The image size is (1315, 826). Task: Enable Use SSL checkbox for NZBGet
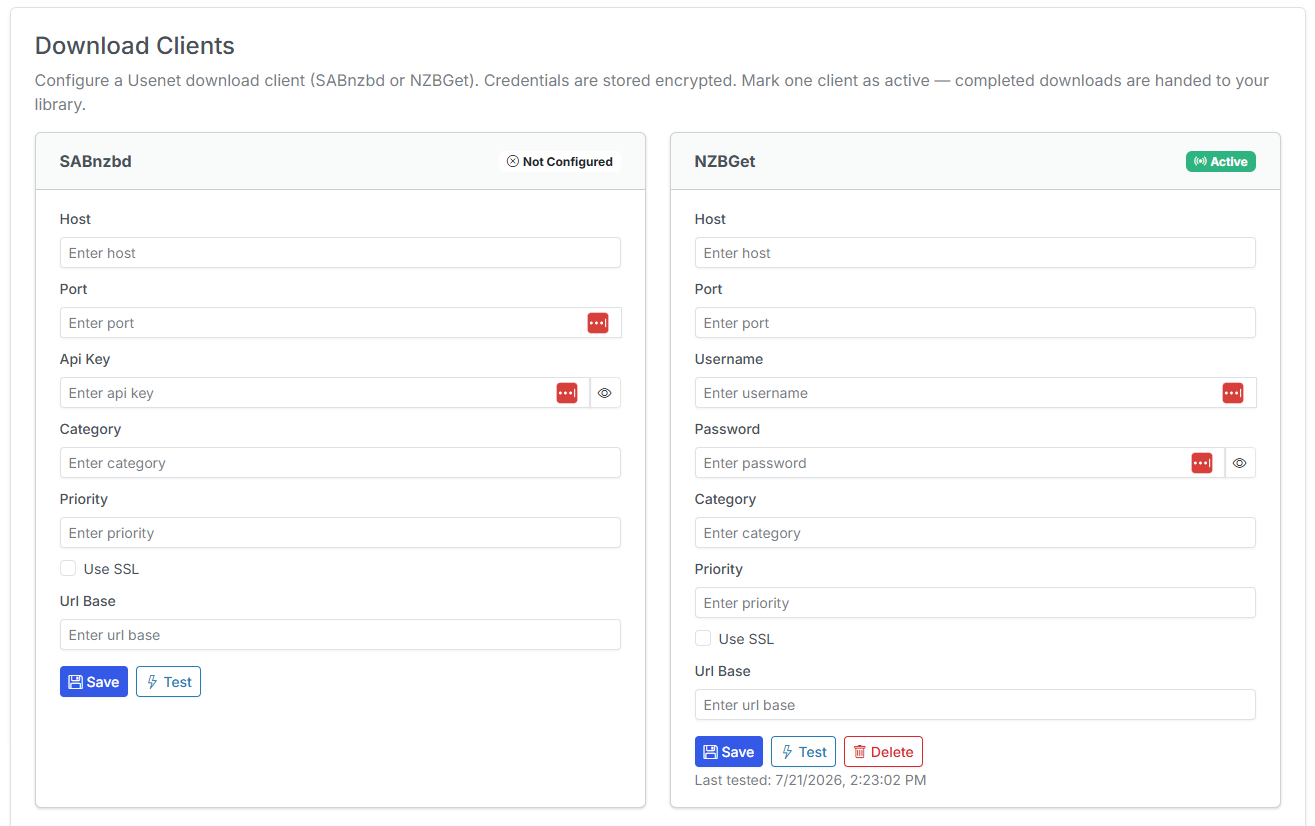[703, 638]
